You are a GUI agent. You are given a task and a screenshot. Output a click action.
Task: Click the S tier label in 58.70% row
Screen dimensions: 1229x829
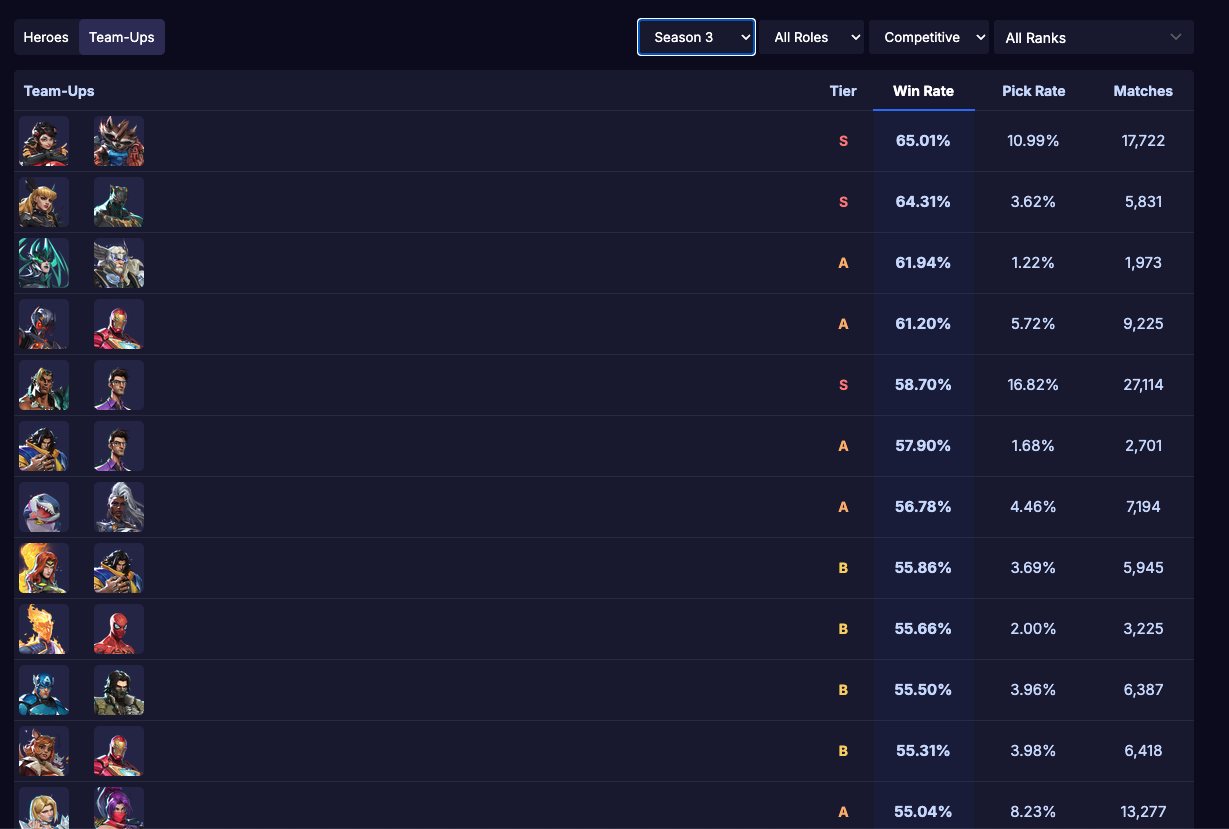coord(843,385)
